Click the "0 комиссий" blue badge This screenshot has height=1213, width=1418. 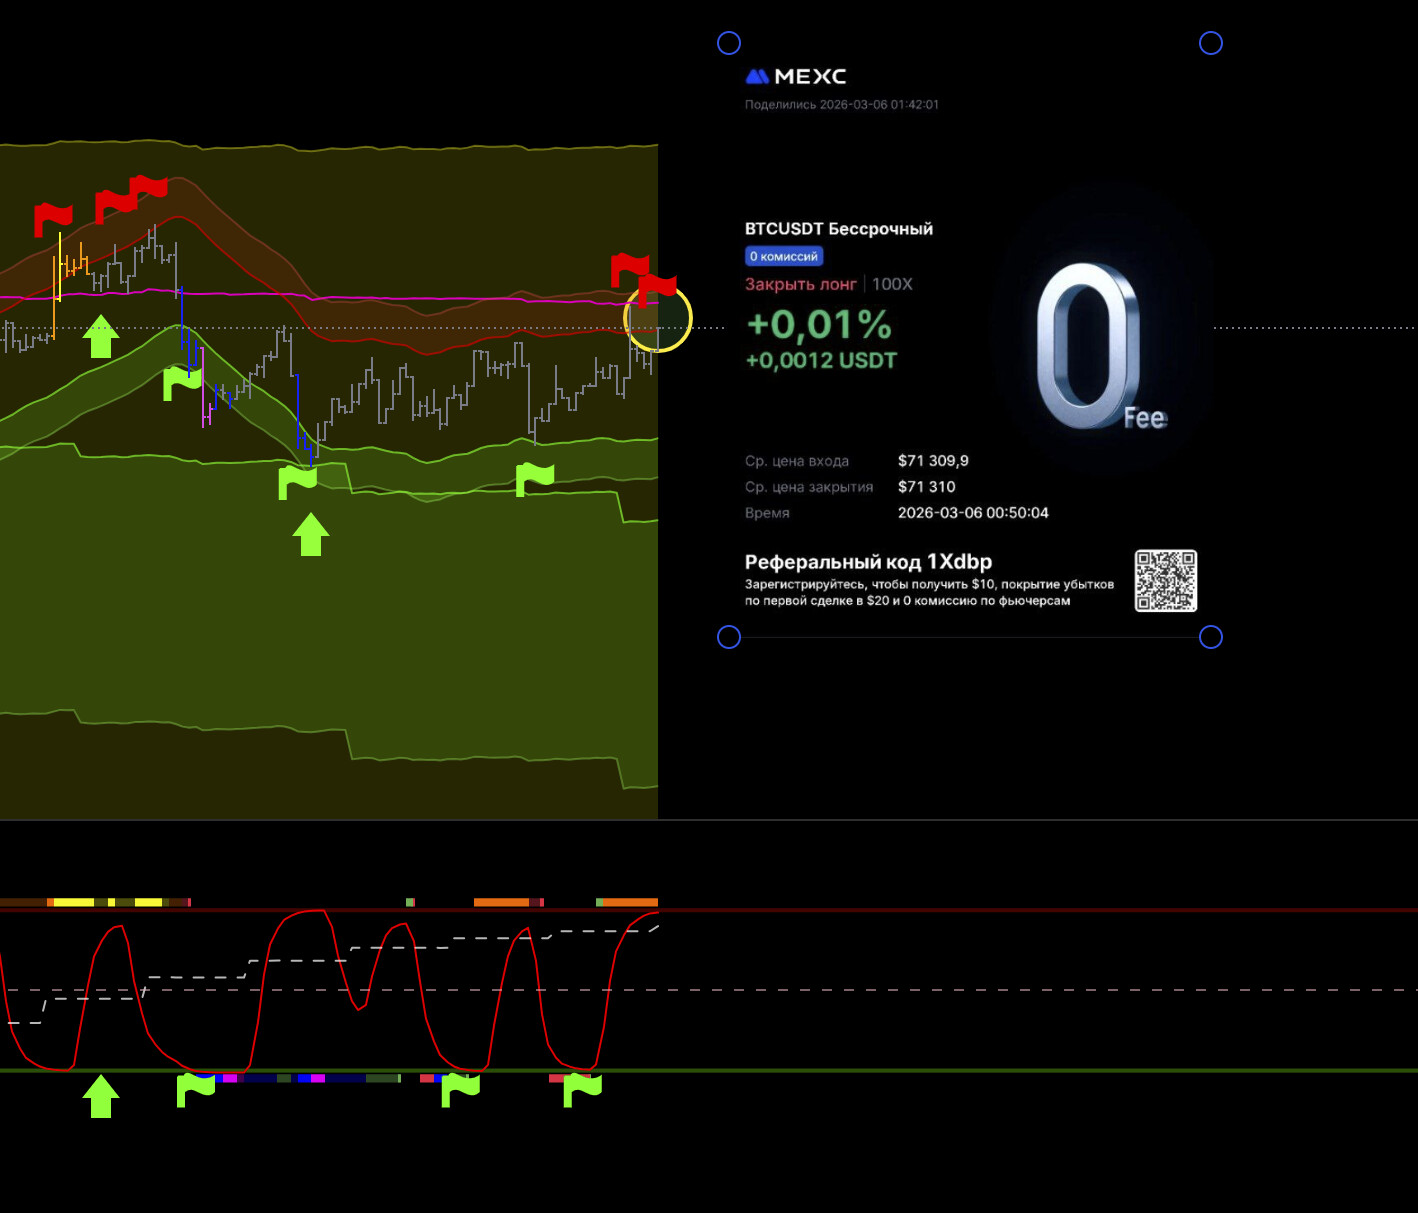[x=784, y=257]
